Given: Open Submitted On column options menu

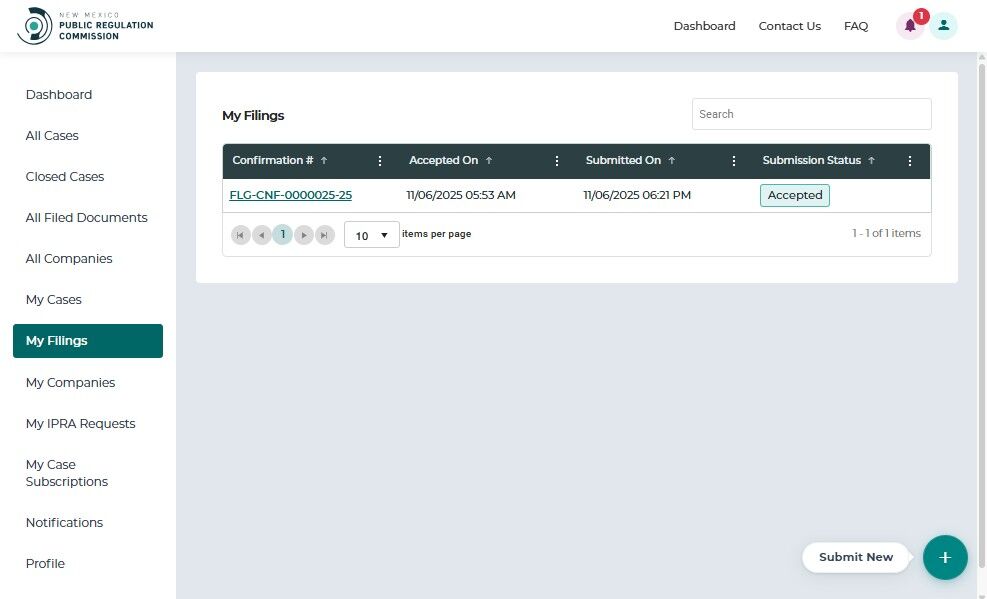Looking at the screenshot, I should click(x=733, y=161).
